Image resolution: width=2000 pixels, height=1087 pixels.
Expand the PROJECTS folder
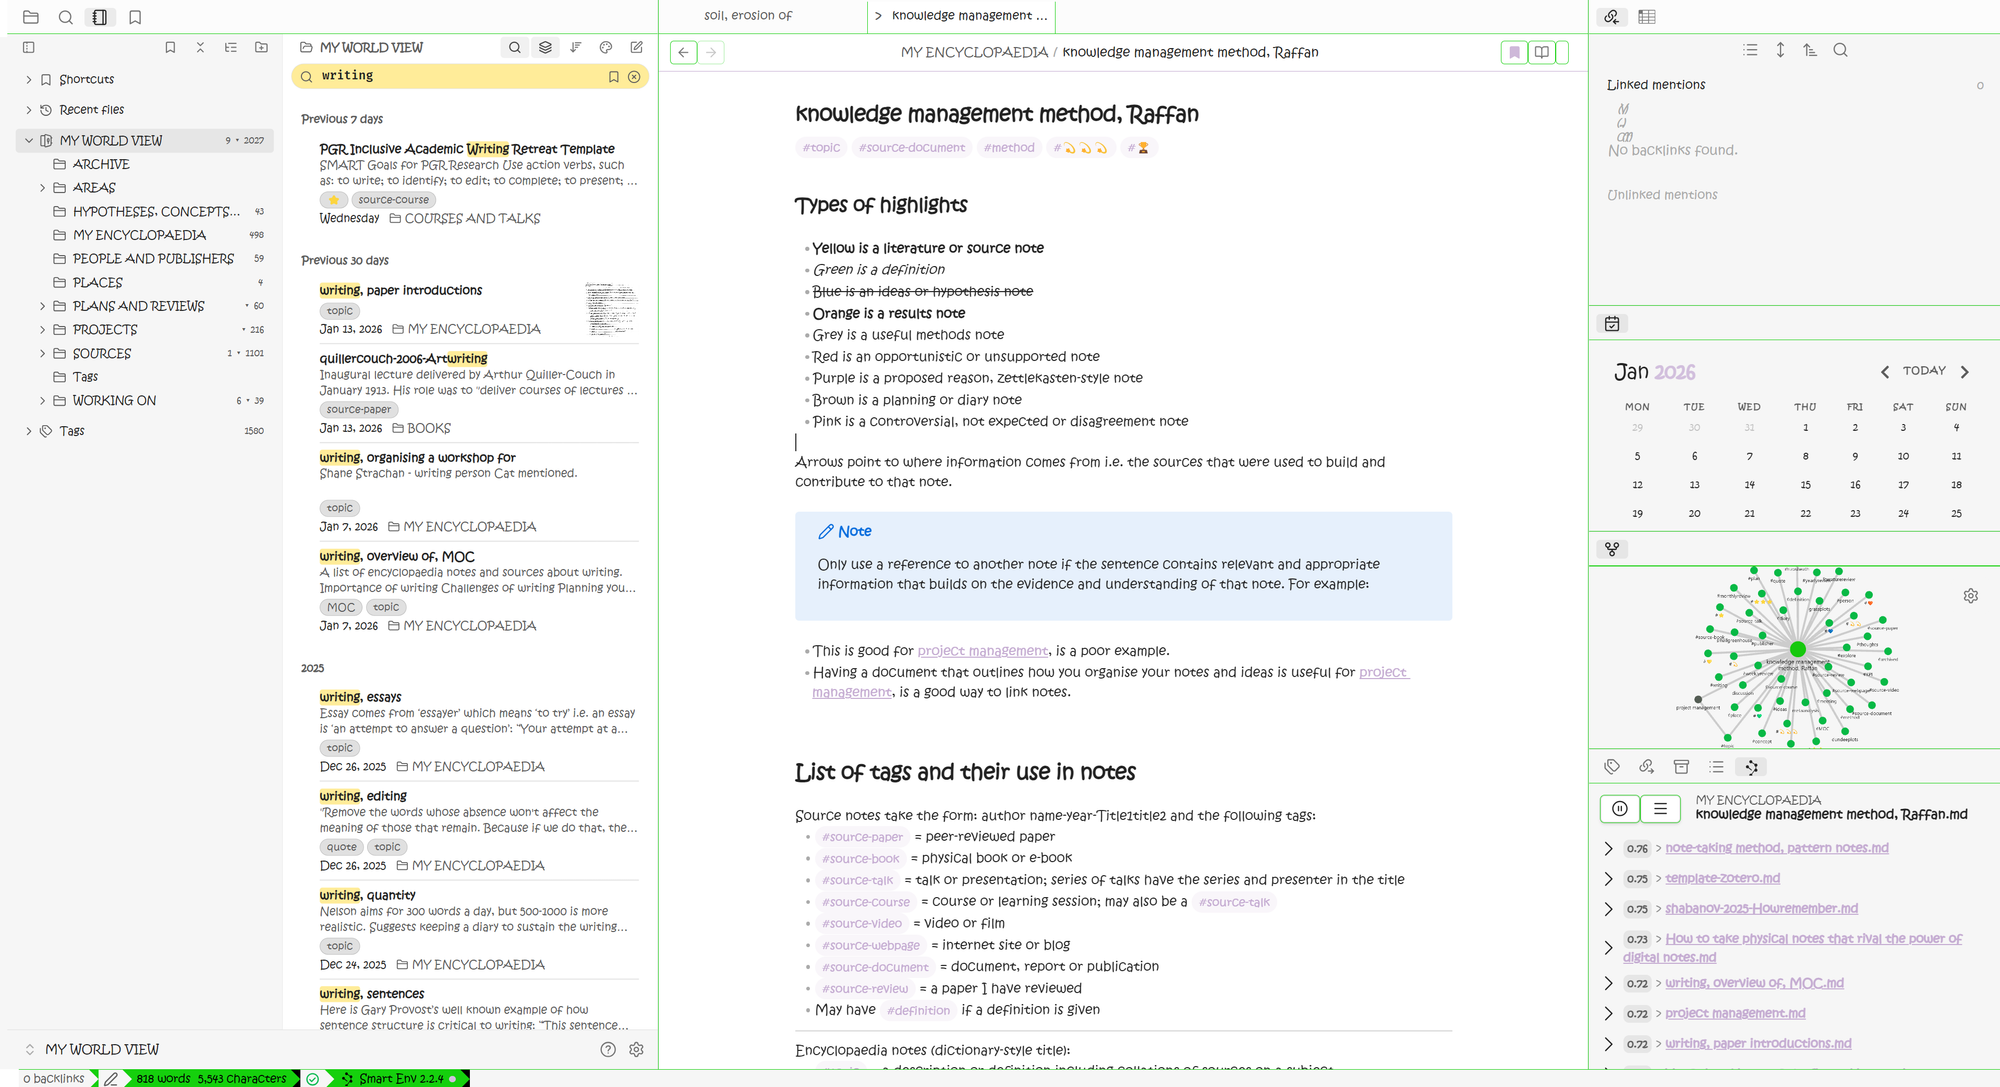point(42,330)
